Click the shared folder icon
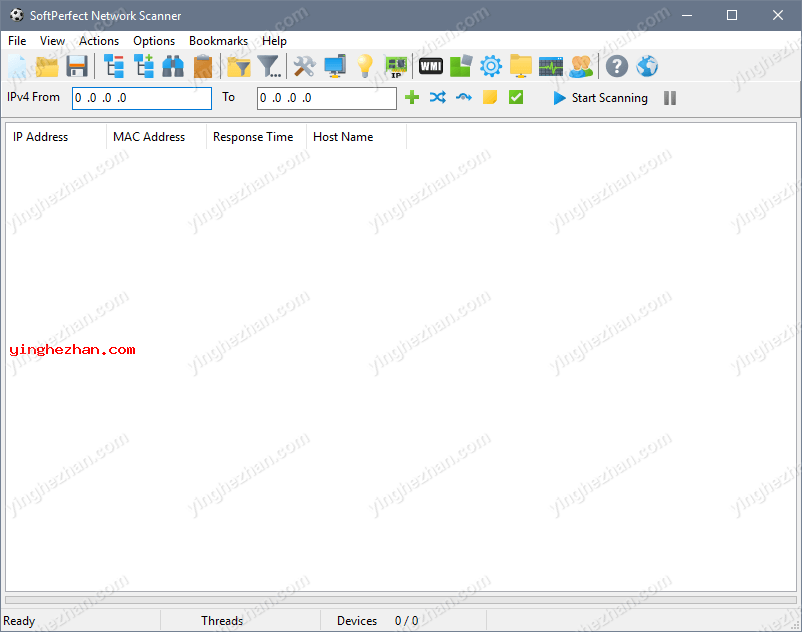The image size is (802, 632). pos(521,66)
